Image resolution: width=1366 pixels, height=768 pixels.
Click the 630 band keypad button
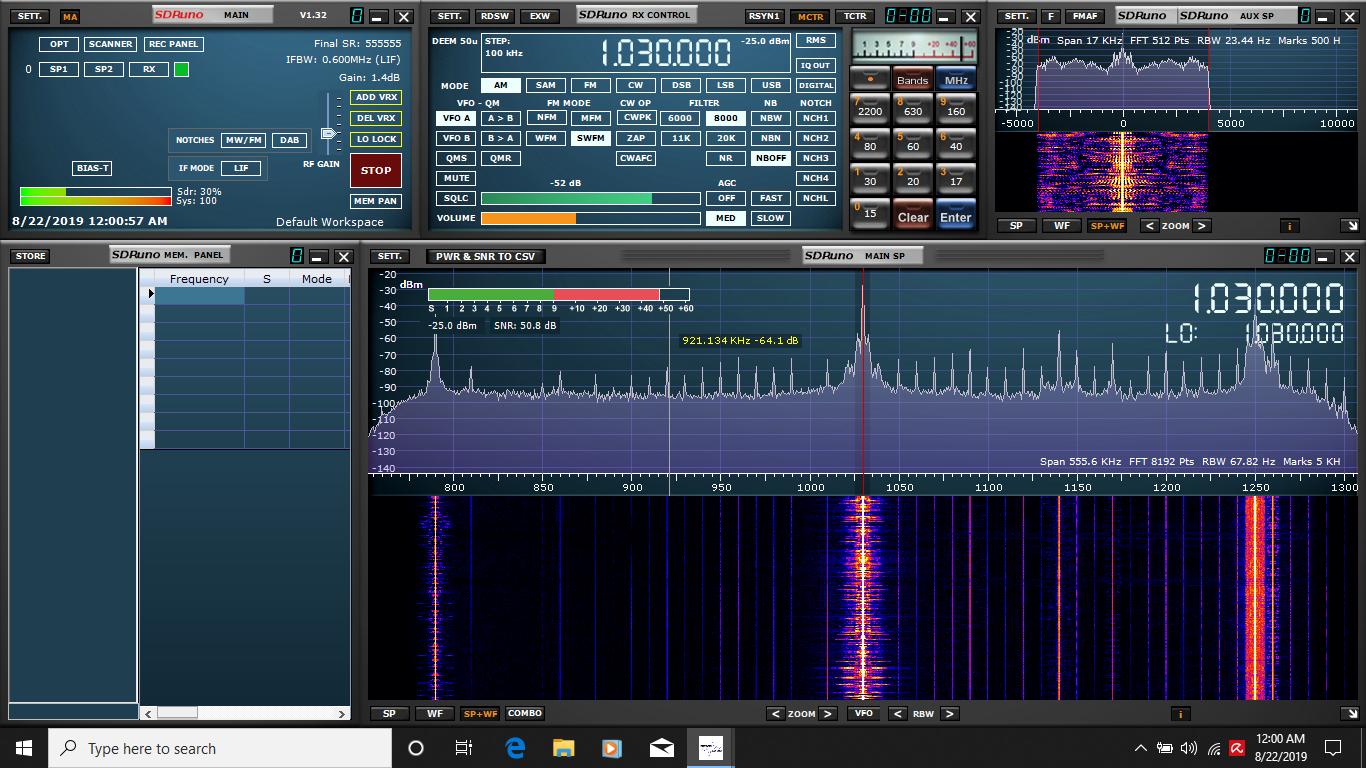tap(912, 107)
